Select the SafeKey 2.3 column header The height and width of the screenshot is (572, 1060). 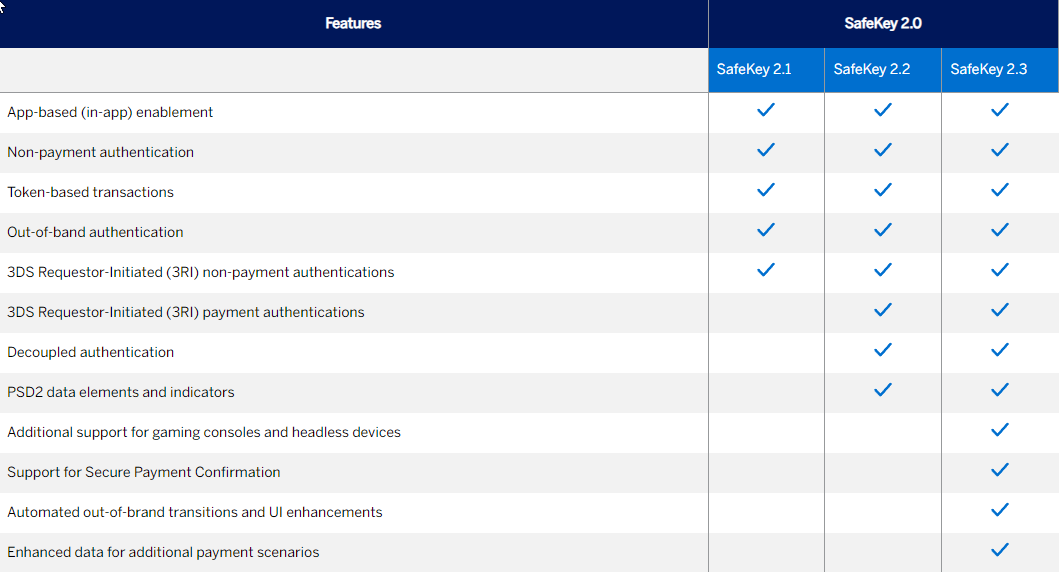(988, 70)
